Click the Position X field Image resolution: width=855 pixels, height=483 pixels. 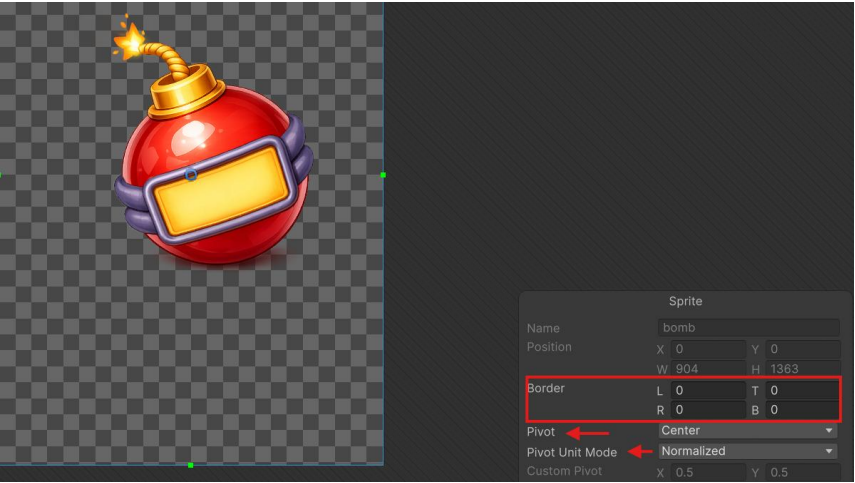coord(708,349)
